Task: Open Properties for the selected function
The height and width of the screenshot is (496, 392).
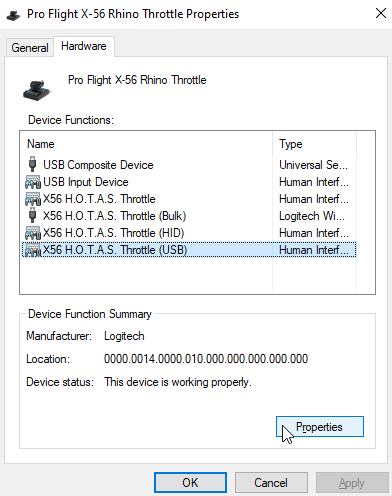Action: (x=320, y=427)
